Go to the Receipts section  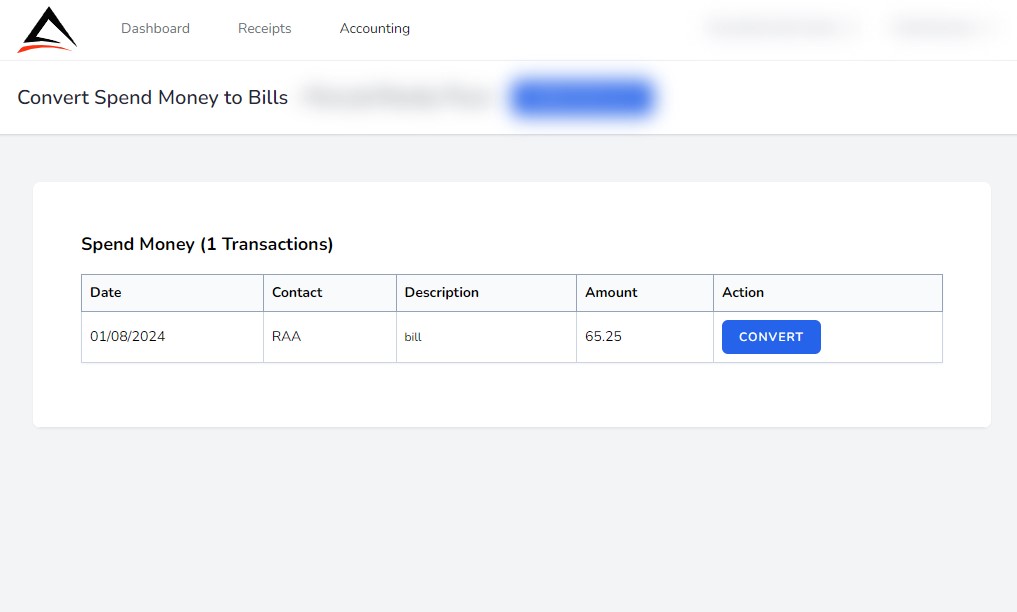(265, 29)
